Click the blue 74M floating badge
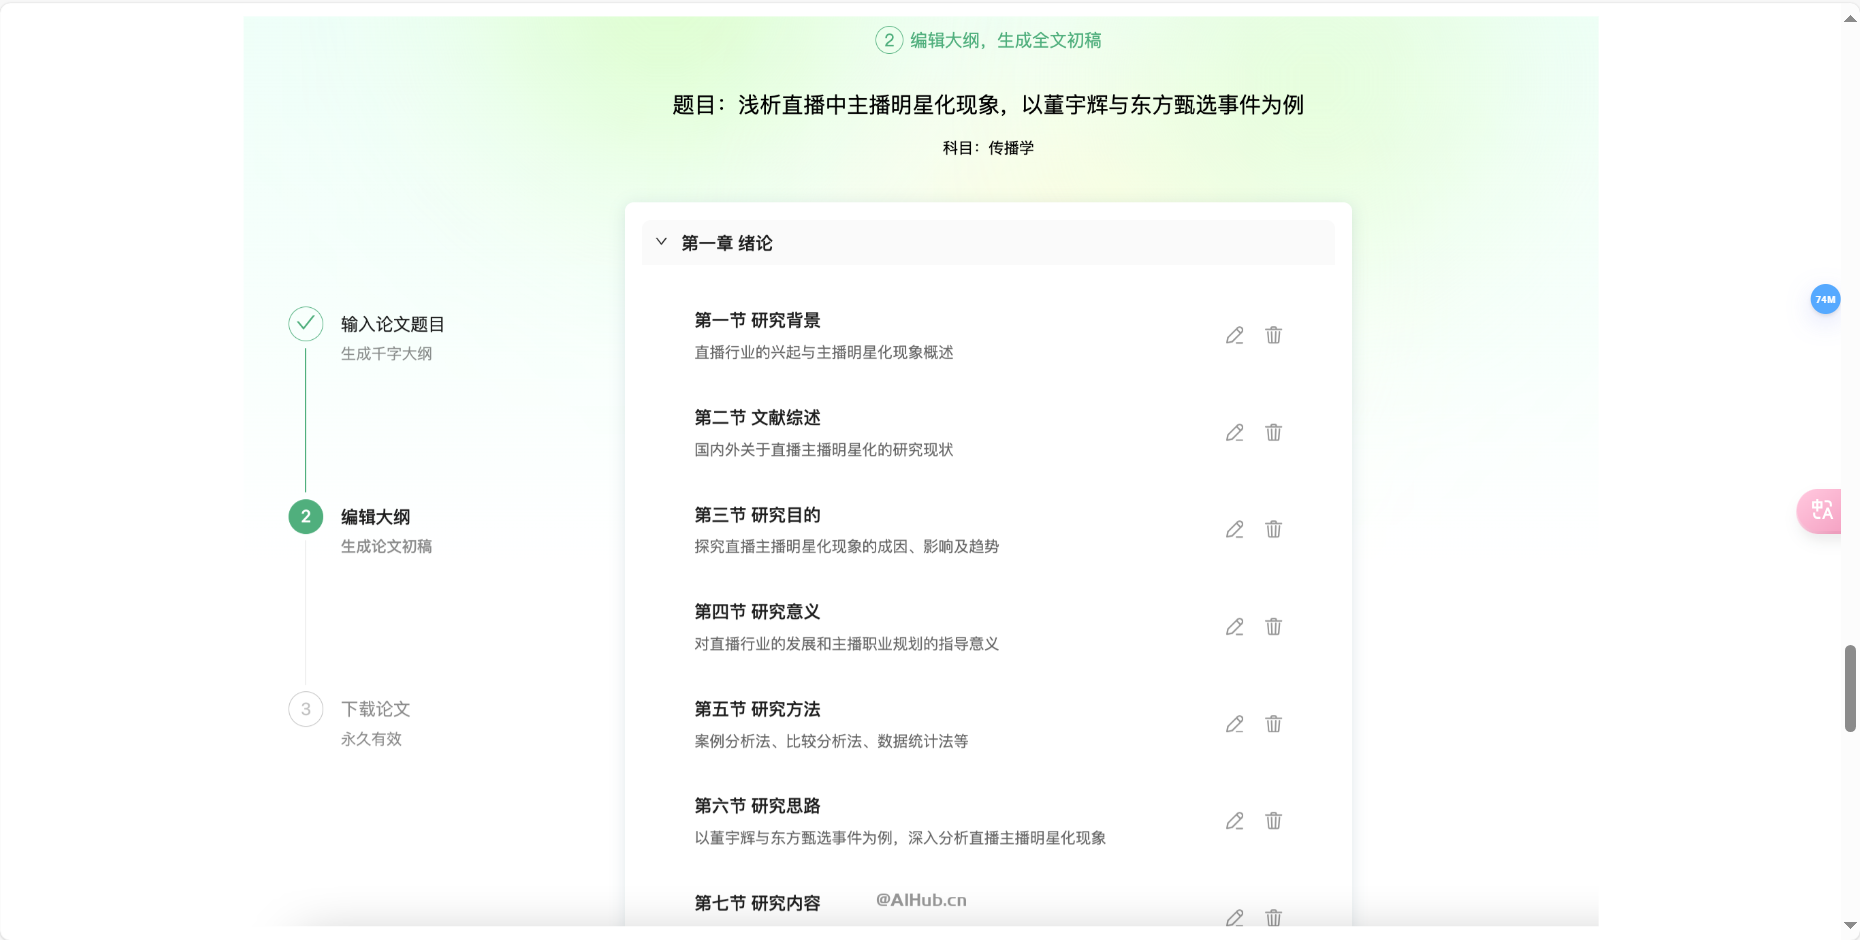Image resolution: width=1860 pixels, height=940 pixels. (1825, 299)
